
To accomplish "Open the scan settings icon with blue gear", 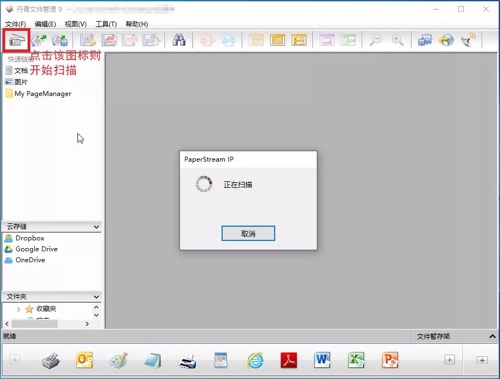I will (x=60, y=40).
